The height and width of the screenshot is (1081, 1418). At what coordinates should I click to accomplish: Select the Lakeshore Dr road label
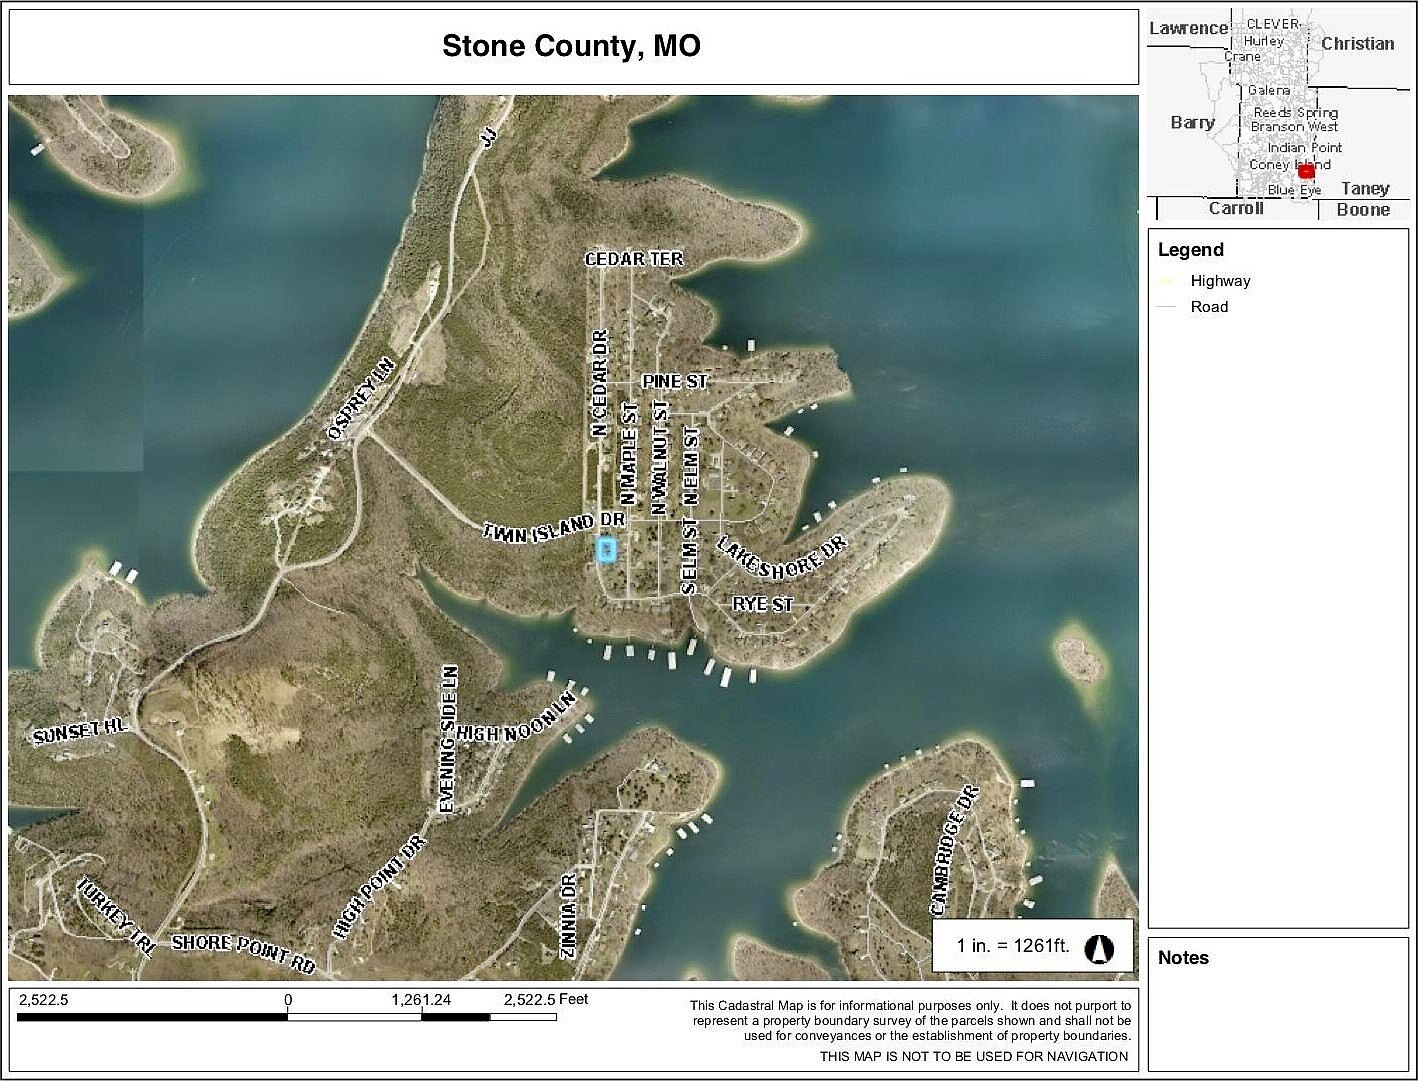[782, 556]
